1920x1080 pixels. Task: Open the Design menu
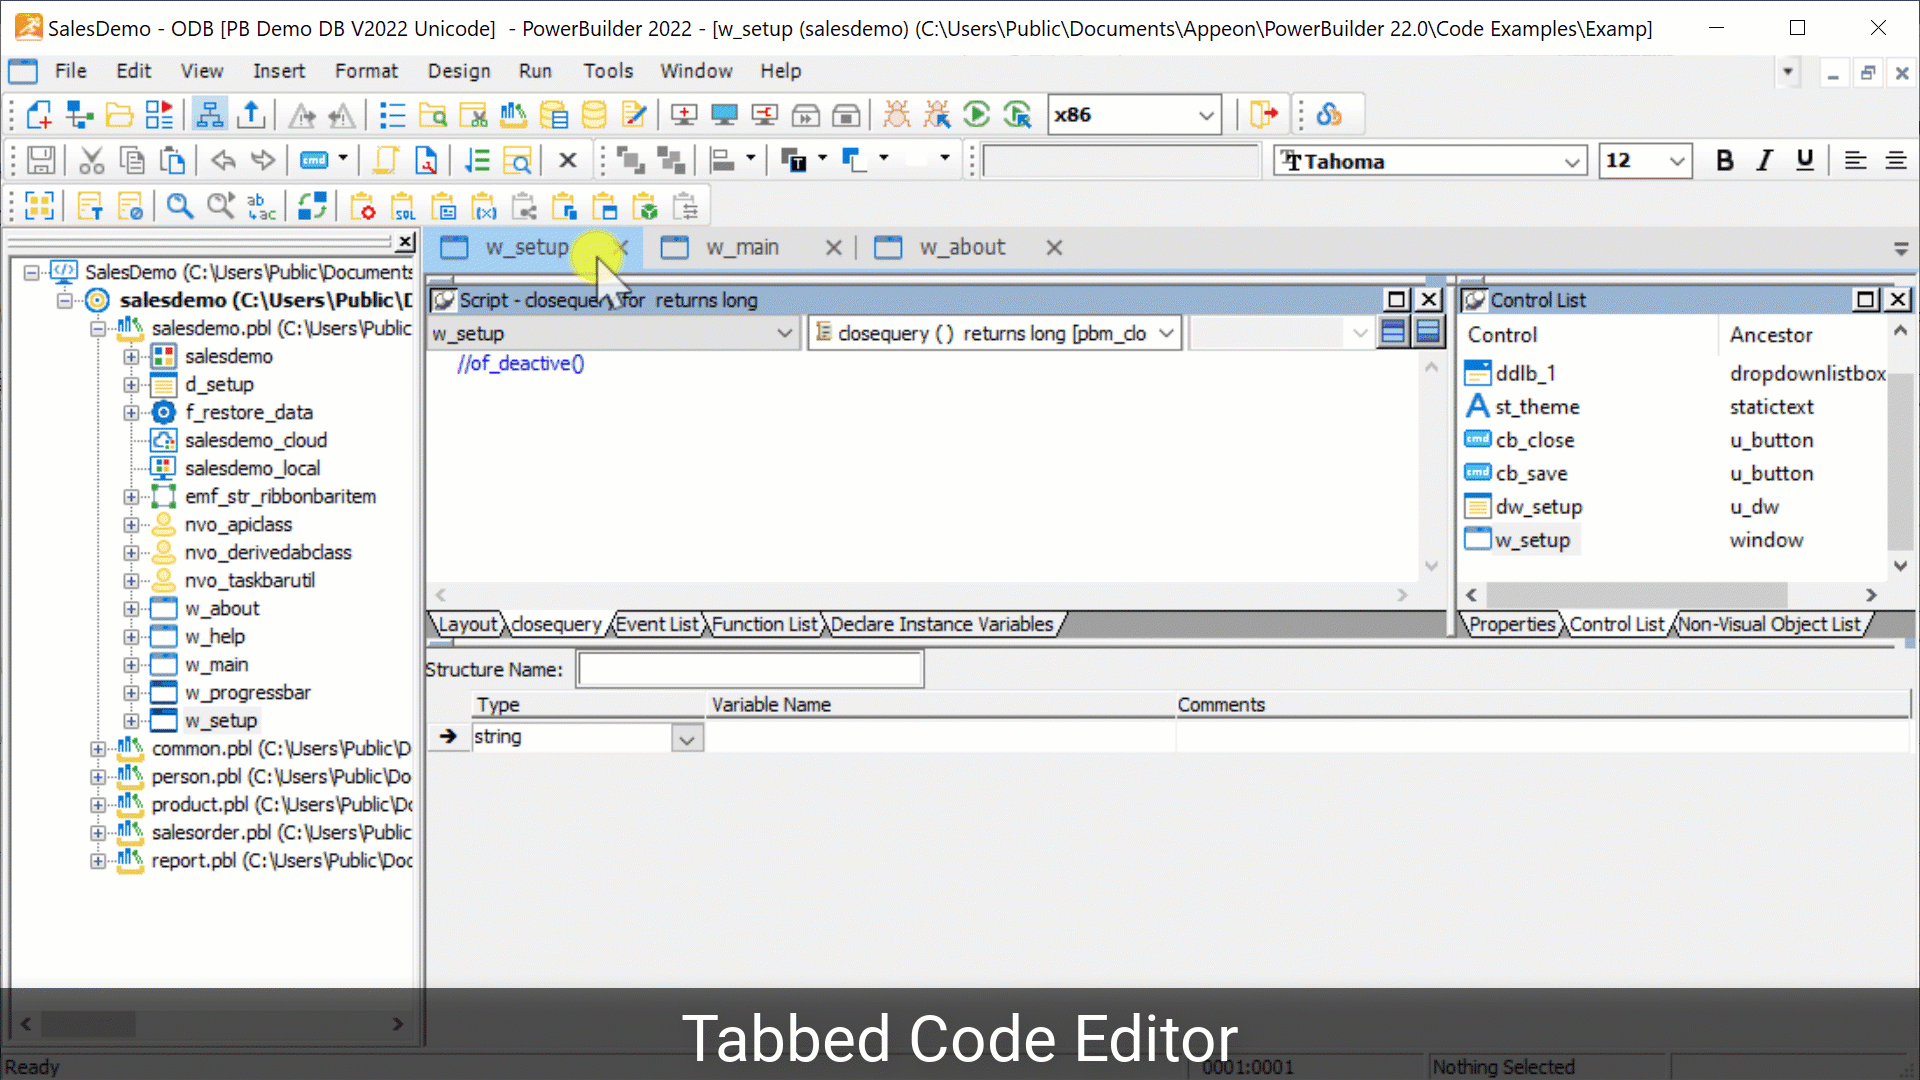(x=458, y=71)
